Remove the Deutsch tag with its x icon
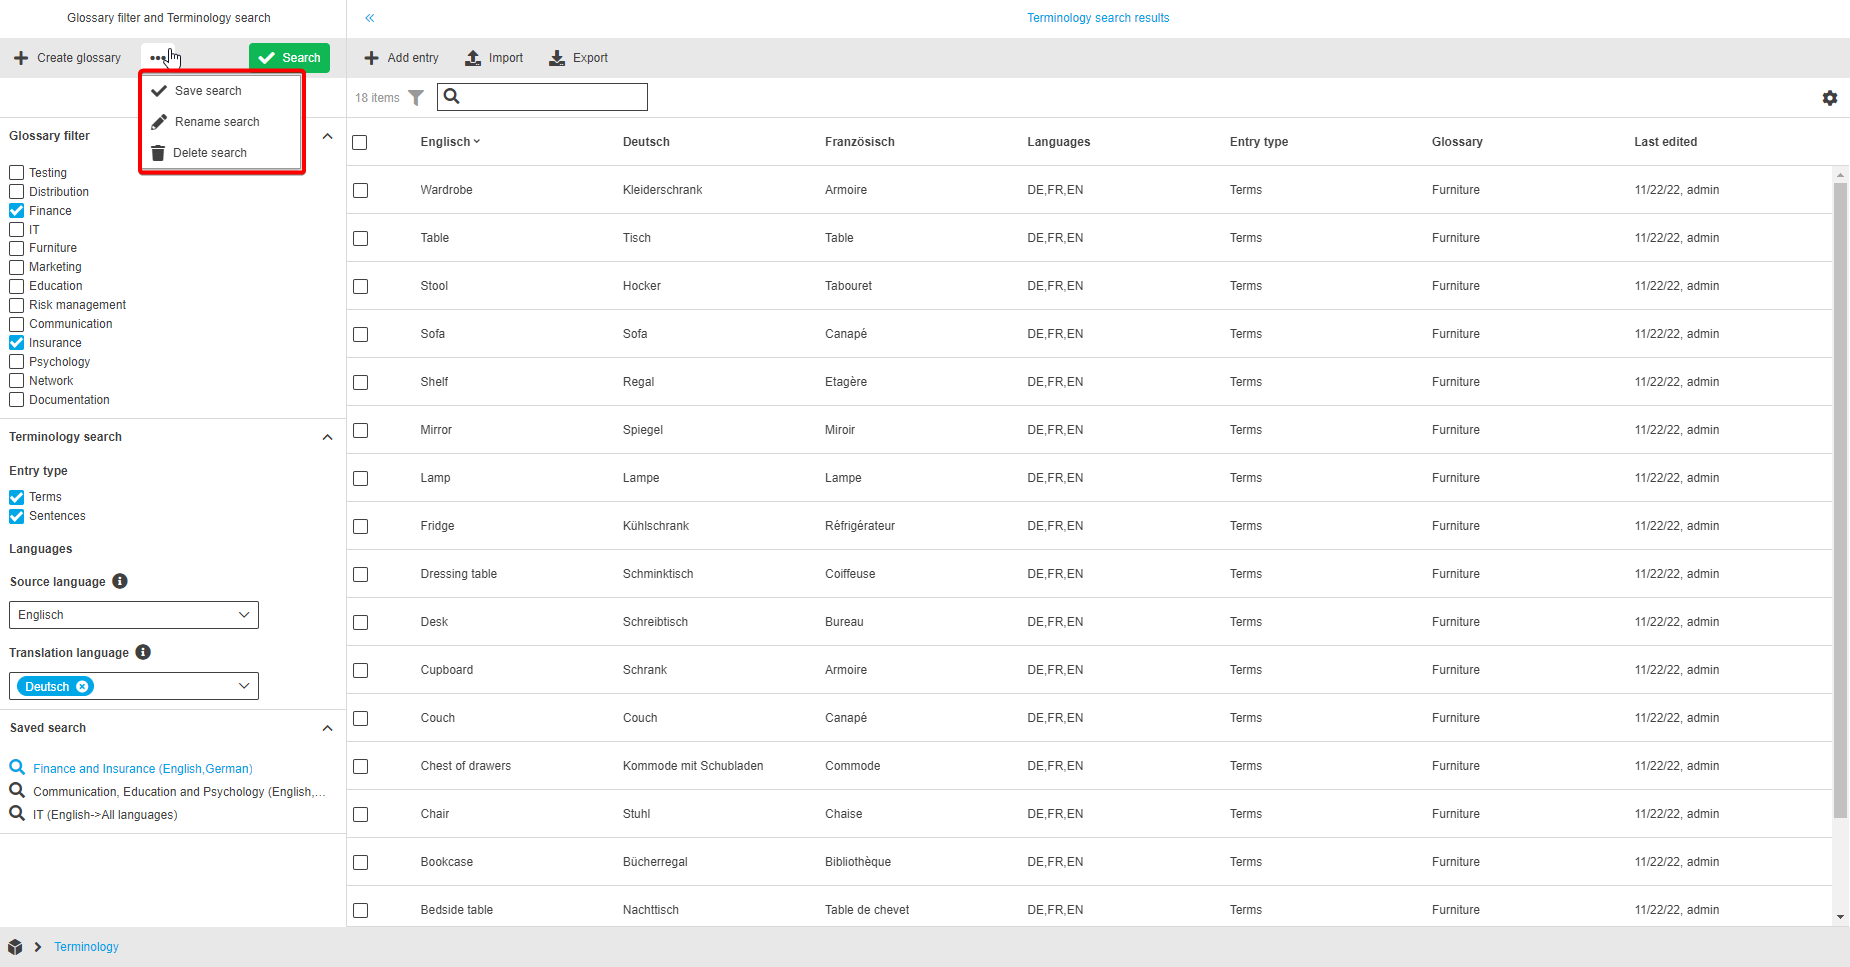This screenshot has height=967, width=1850. click(82, 687)
